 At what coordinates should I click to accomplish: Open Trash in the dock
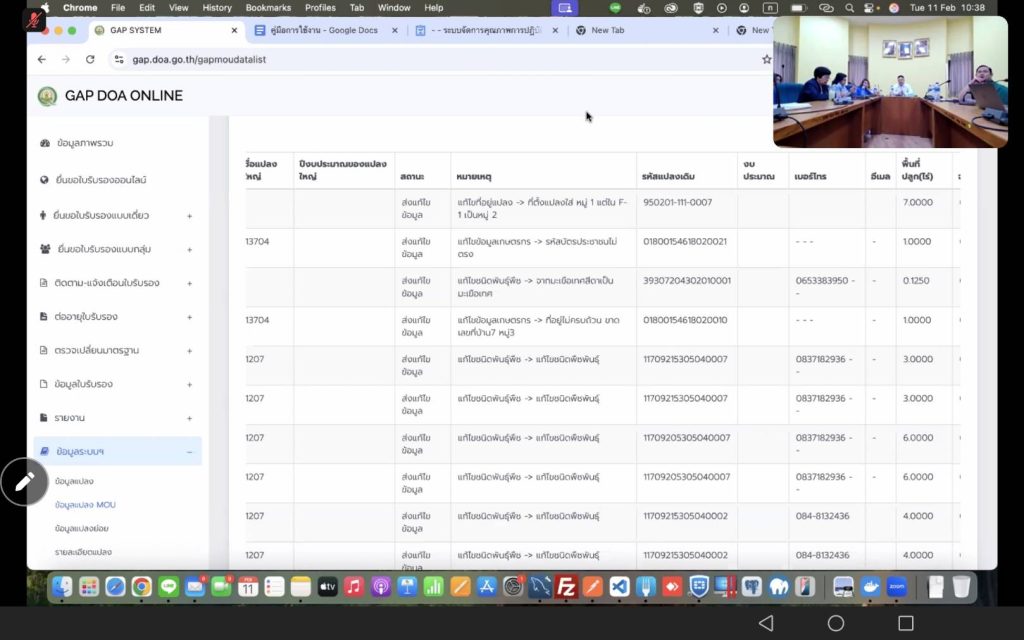click(x=961, y=586)
